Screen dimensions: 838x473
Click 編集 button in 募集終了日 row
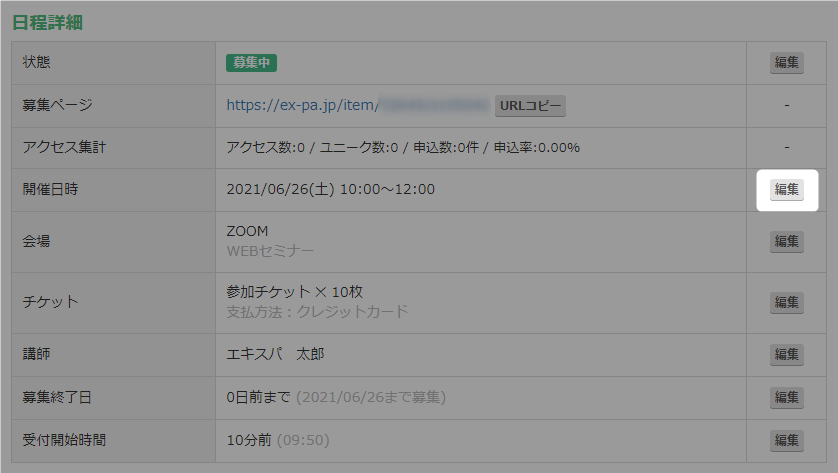(786, 398)
